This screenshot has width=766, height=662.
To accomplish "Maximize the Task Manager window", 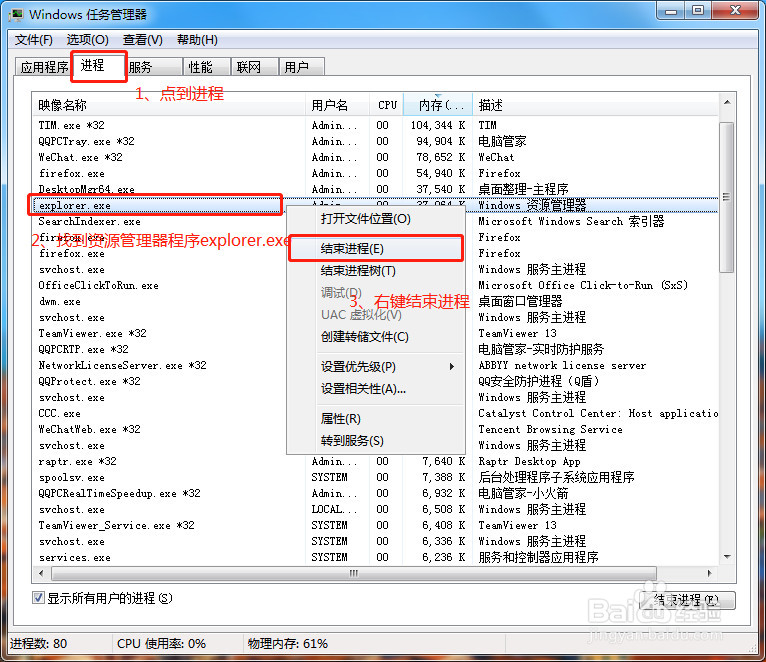I will click(x=698, y=11).
